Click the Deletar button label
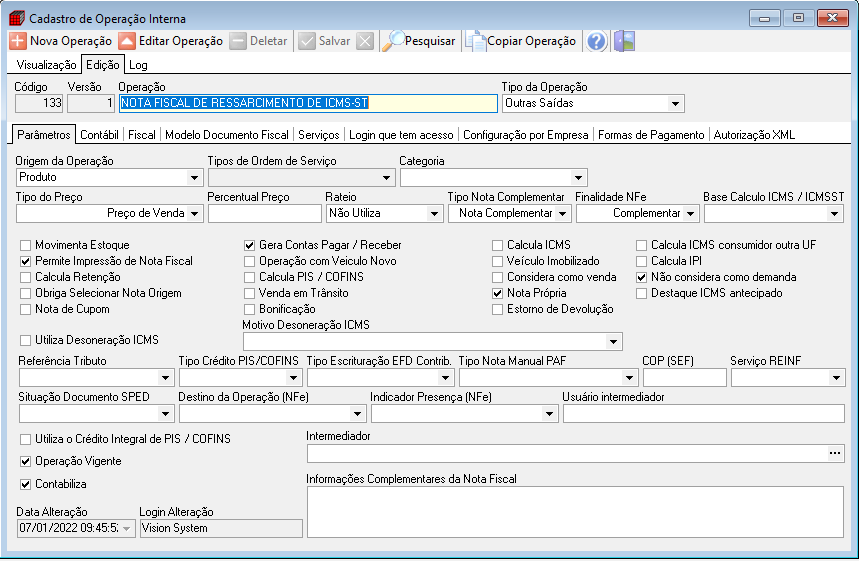Screen dimensions: 859x561 coord(268,41)
